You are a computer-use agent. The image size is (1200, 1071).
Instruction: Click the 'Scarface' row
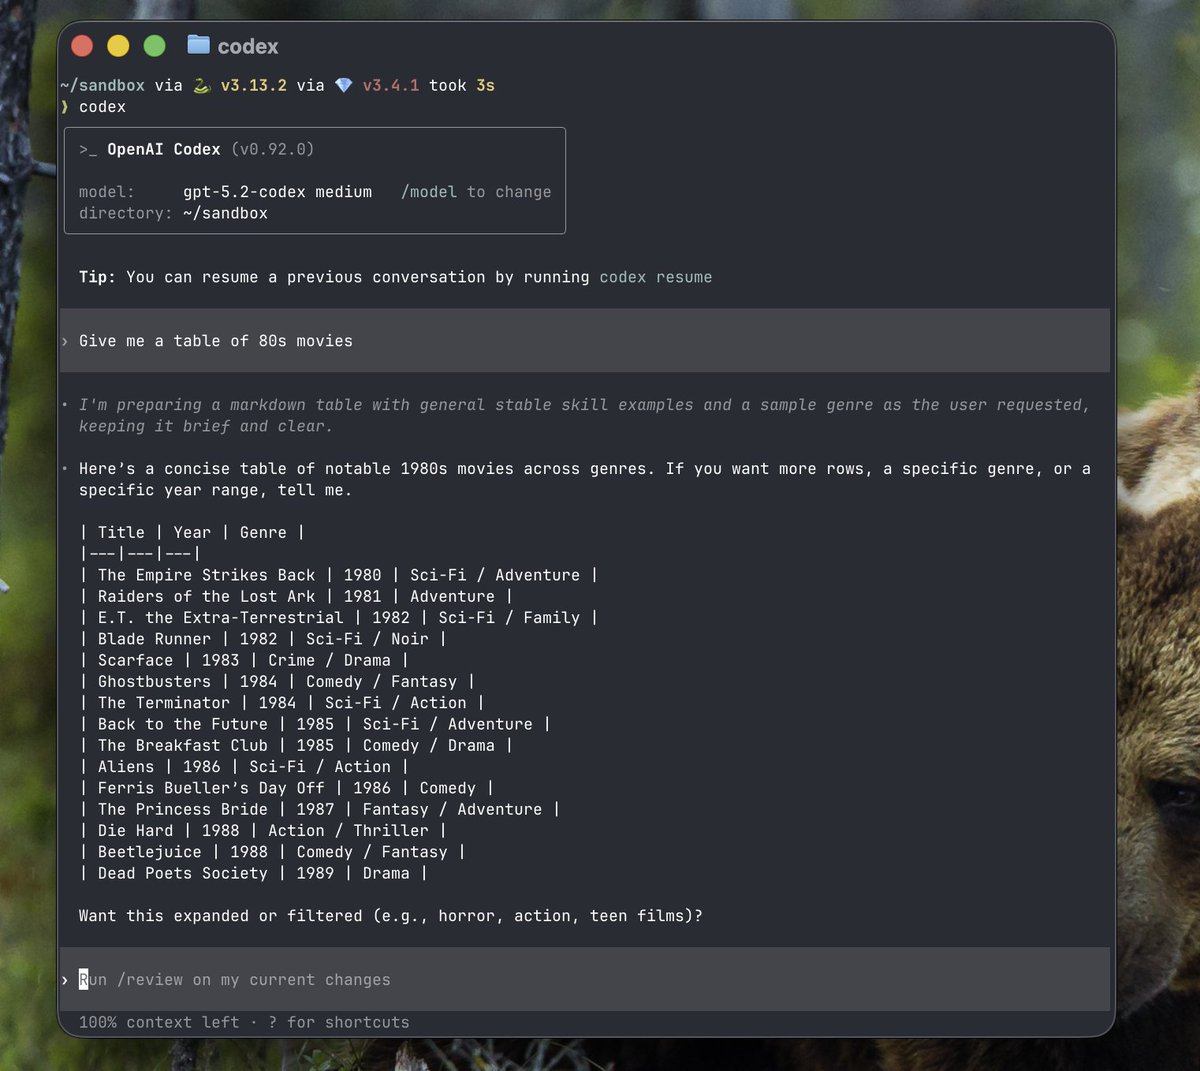point(244,660)
